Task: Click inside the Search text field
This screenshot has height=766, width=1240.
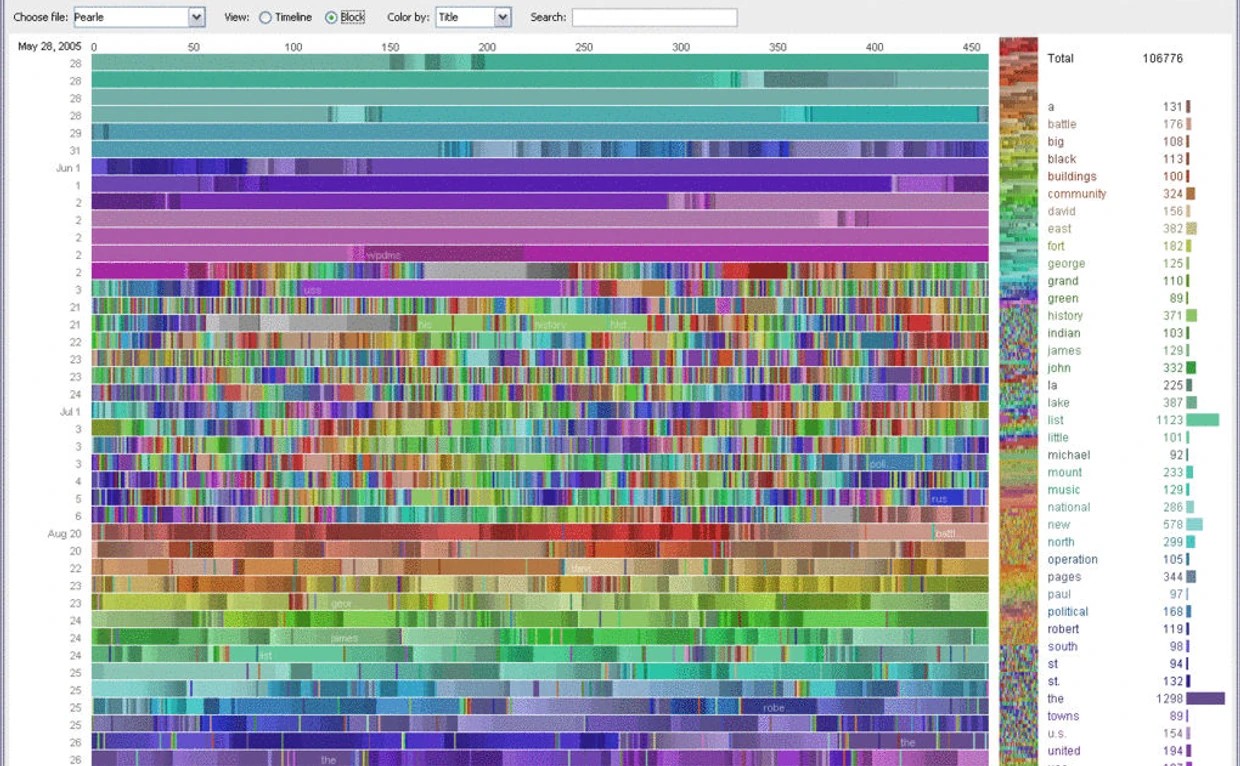Action: pos(654,18)
